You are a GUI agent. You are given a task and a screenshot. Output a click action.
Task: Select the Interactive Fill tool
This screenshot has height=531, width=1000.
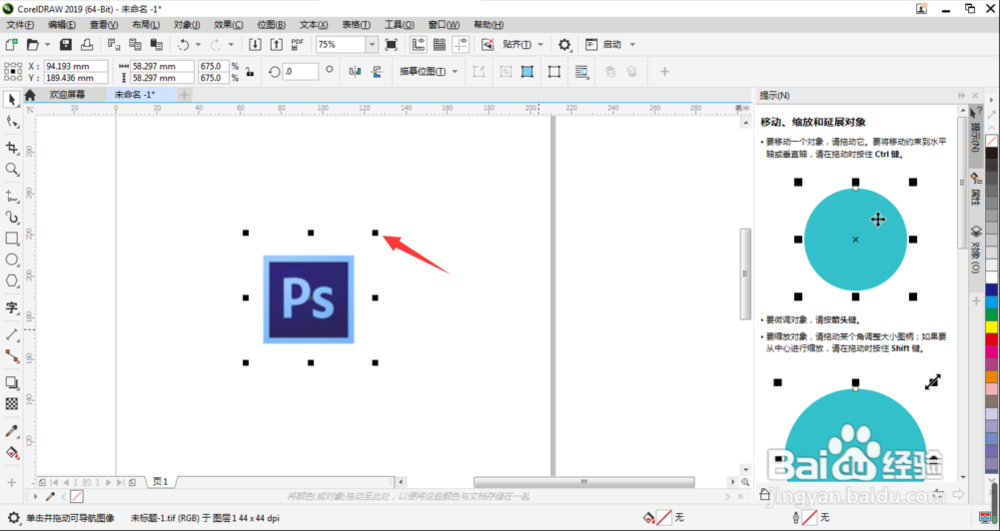click(x=11, y=453)
